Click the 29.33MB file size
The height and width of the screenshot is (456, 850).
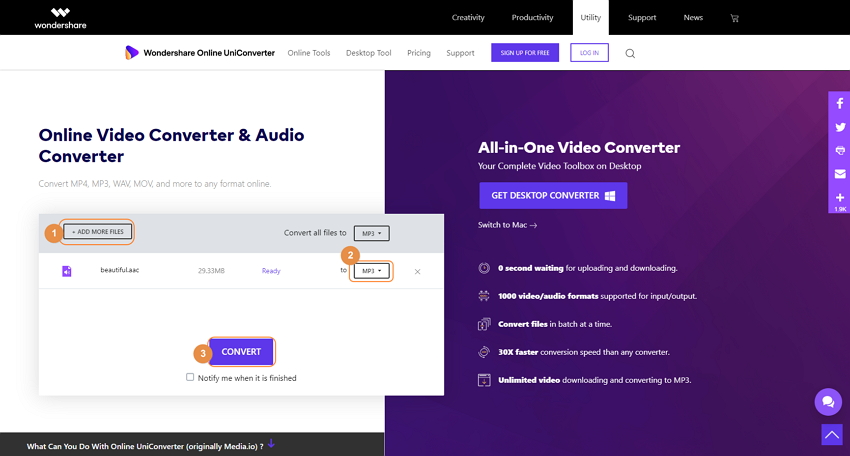pyautogui.click(x=211, y=270)
